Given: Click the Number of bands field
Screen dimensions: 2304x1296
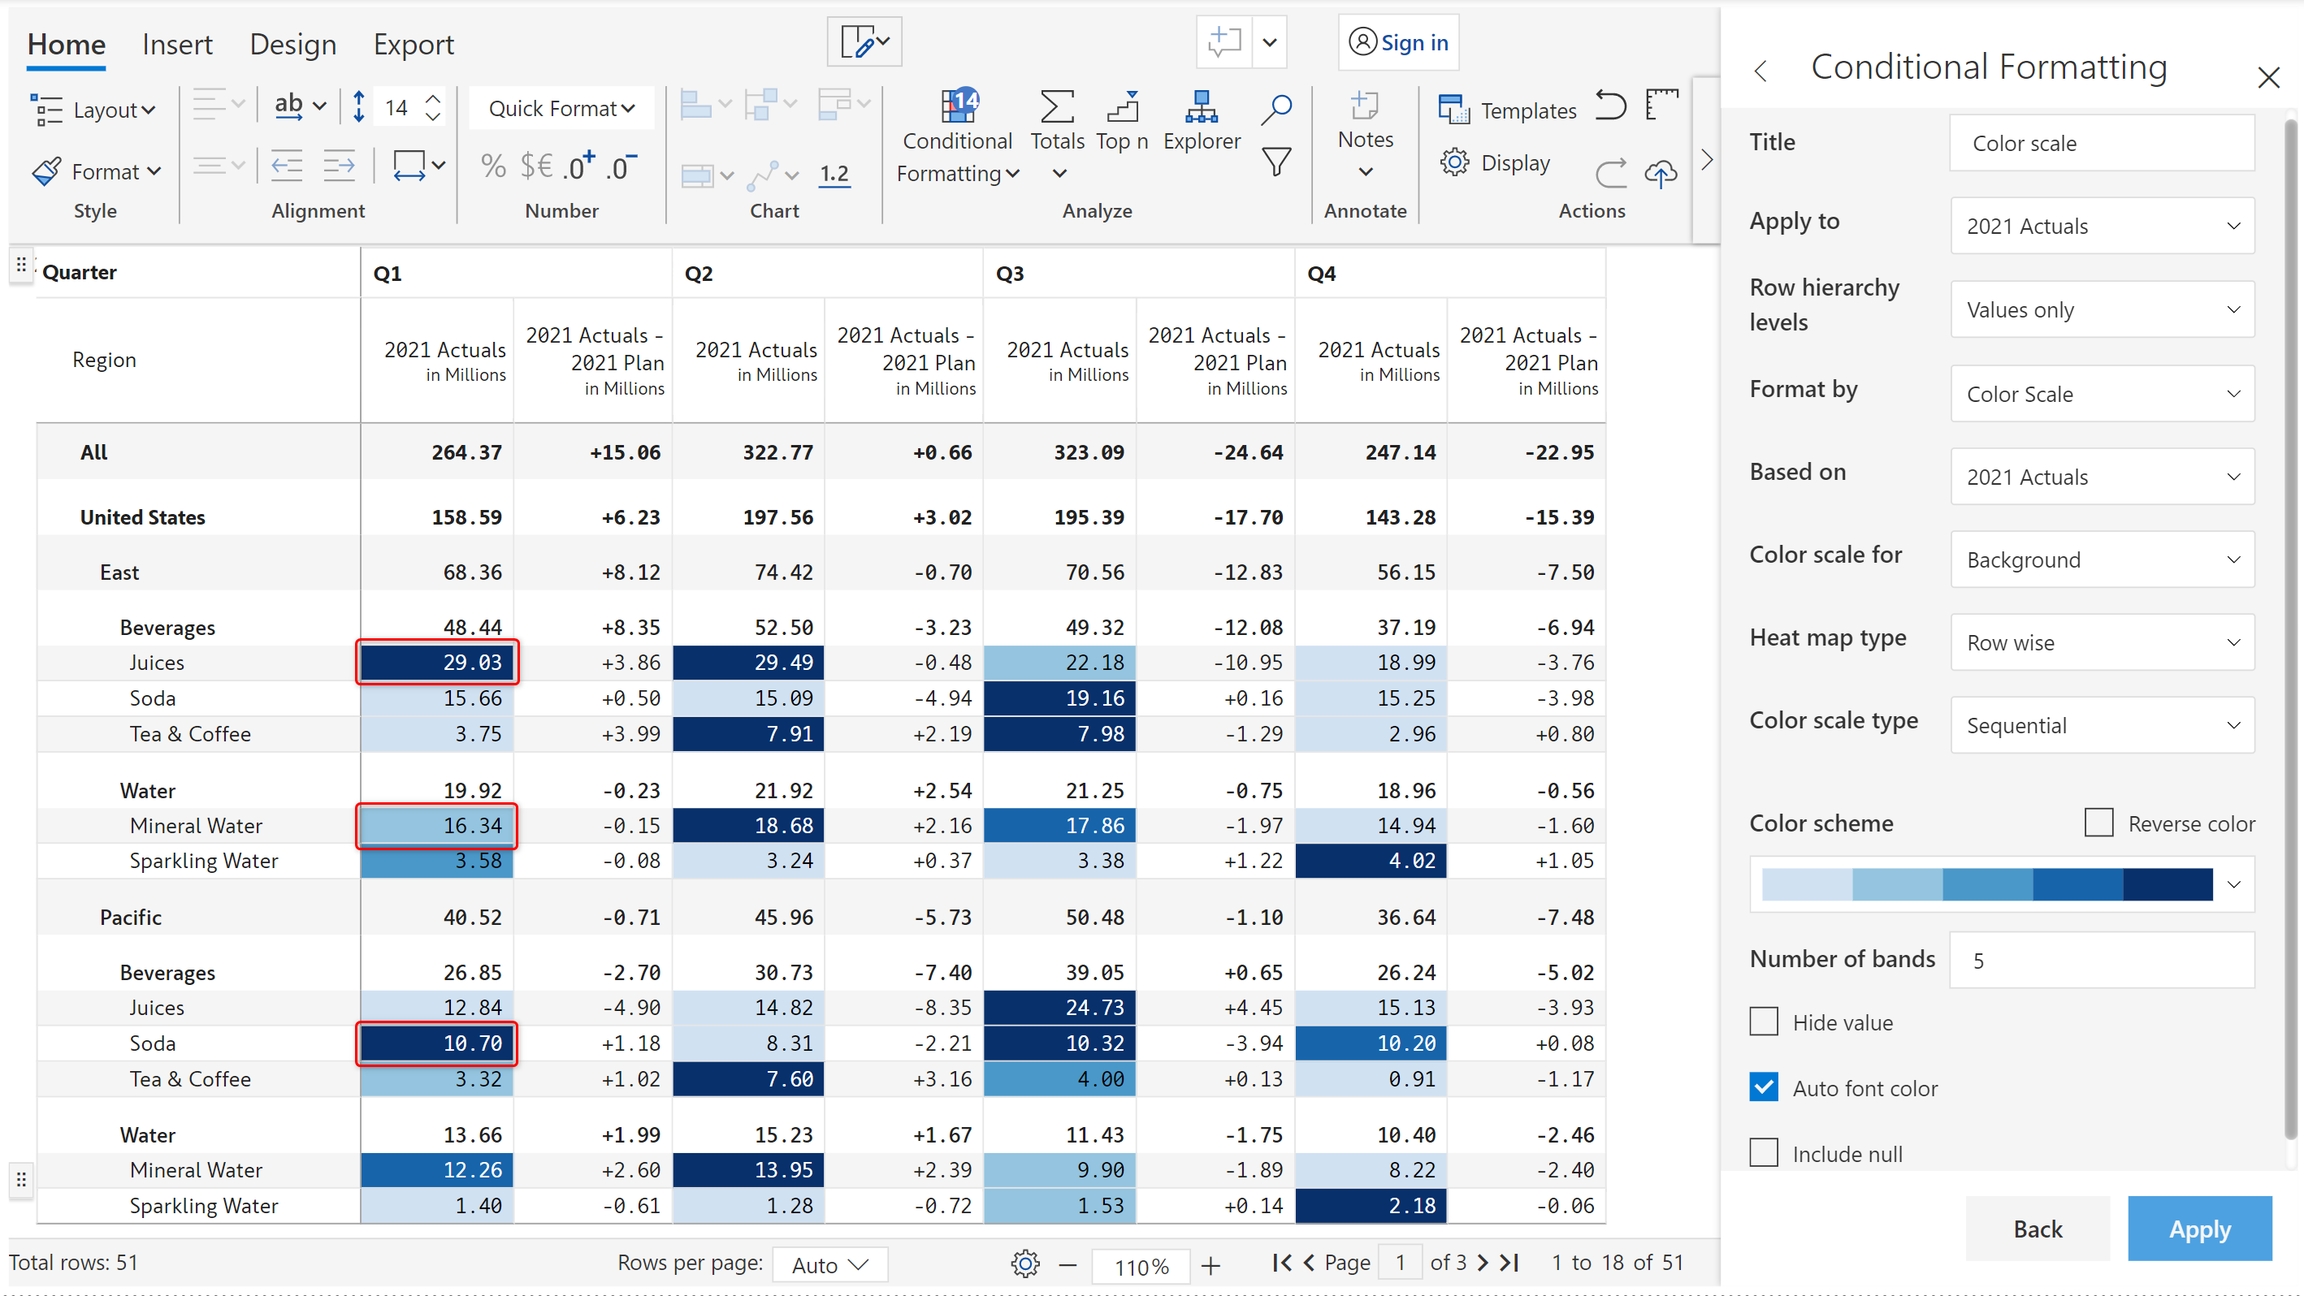Looking at the screenshot, I should [x=2102, y=960].
